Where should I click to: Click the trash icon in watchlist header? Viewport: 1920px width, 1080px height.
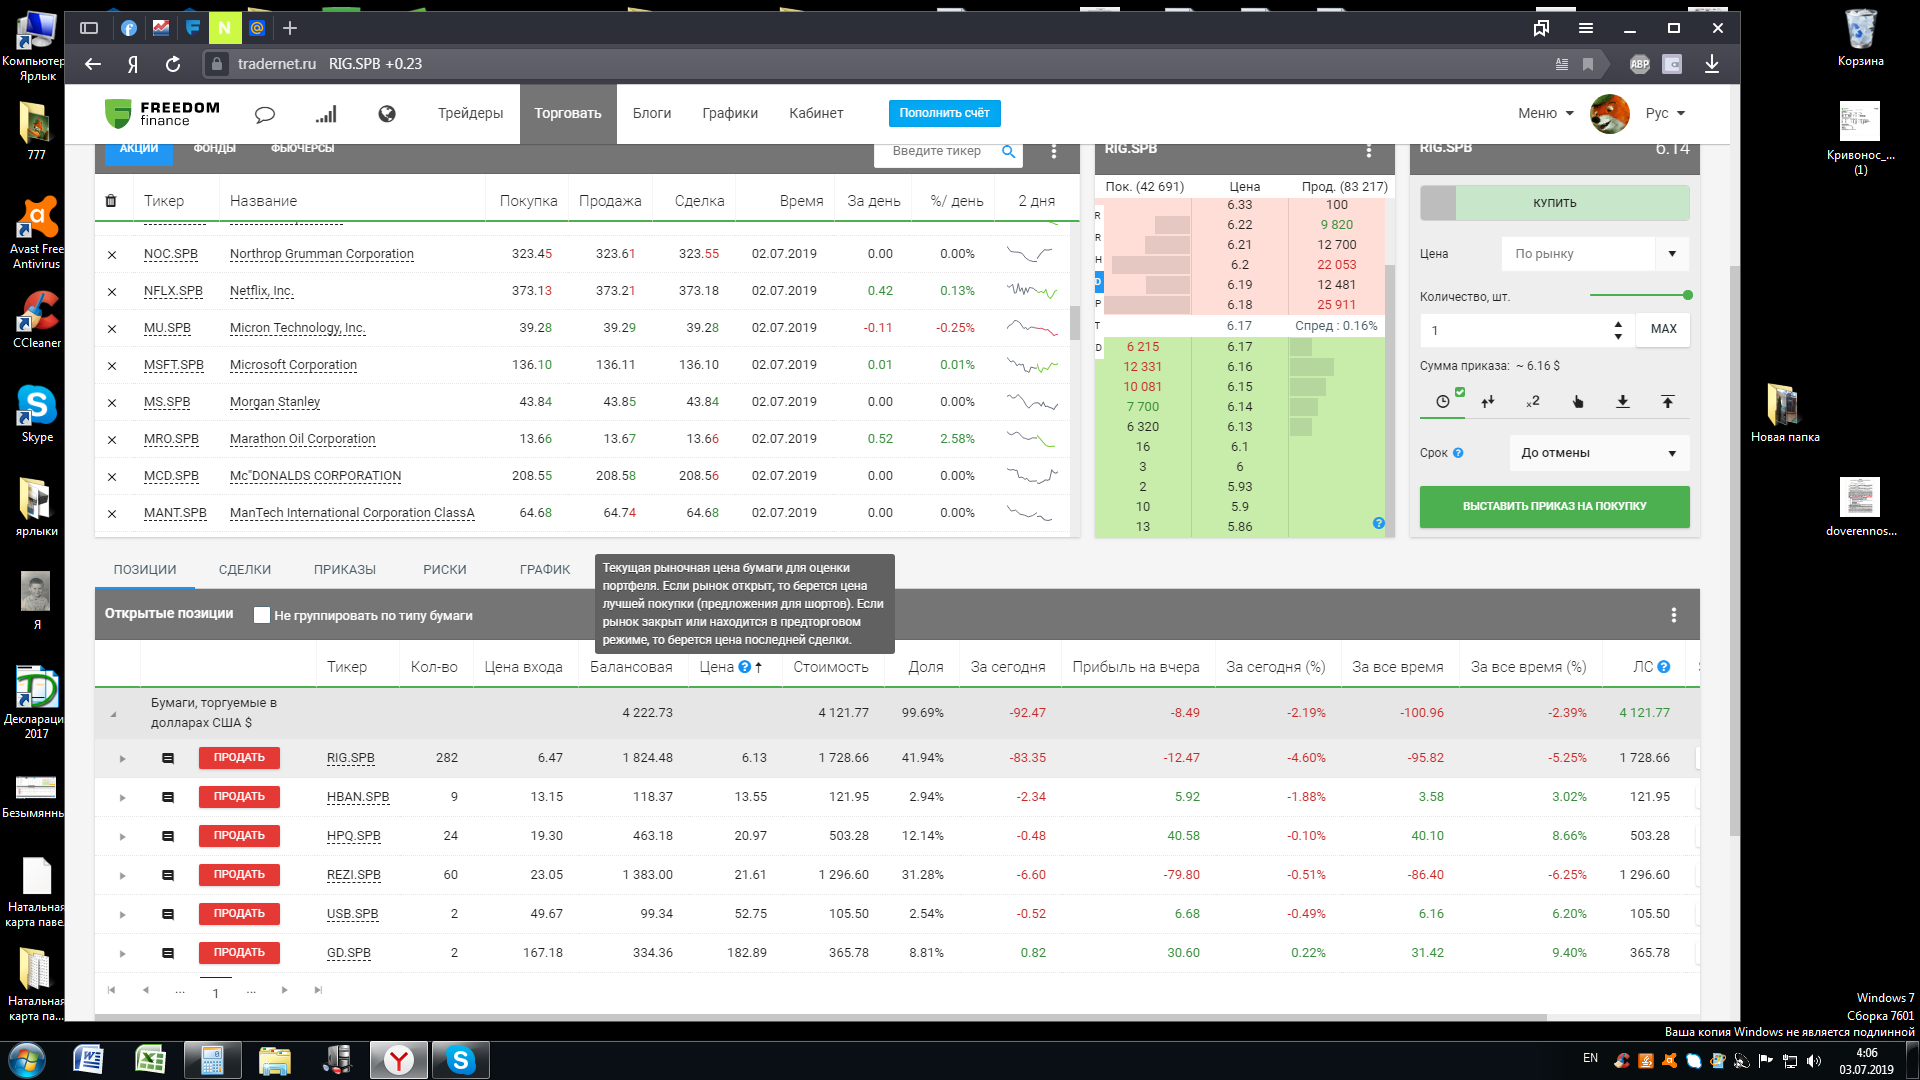(111, 201)
